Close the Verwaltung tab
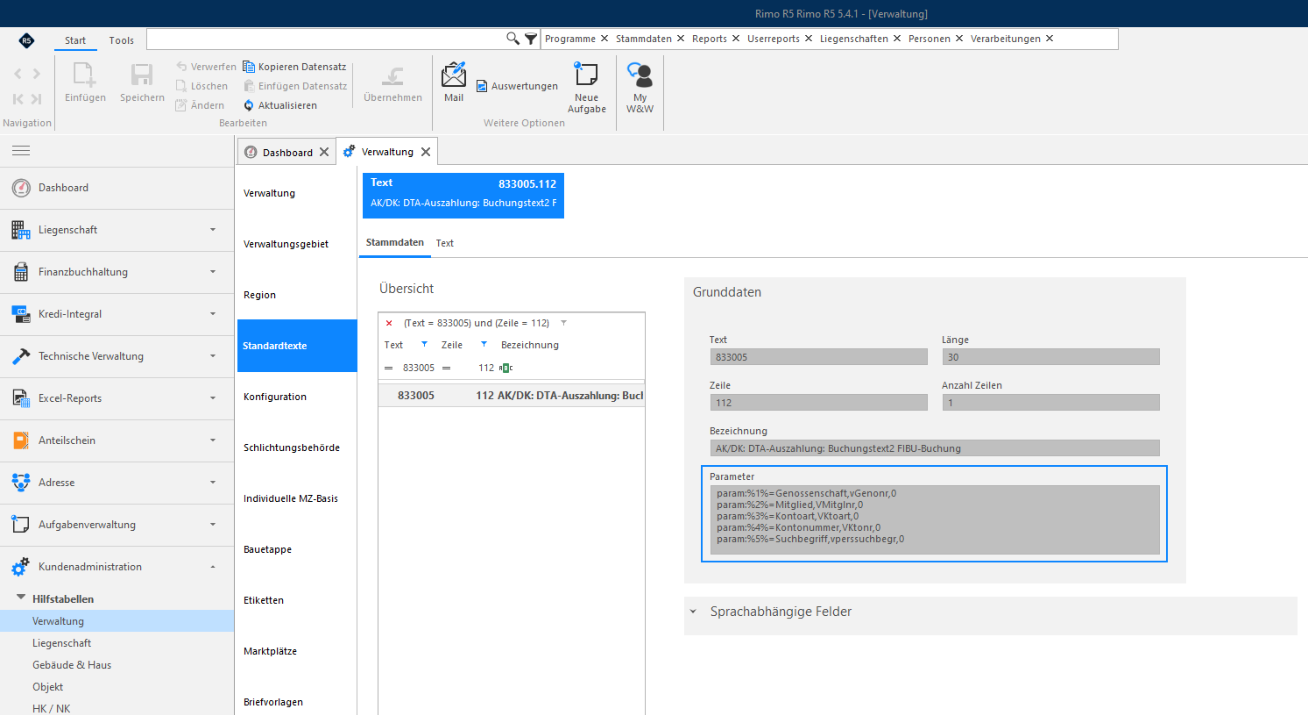The image size is (1308, 716). 425,152
